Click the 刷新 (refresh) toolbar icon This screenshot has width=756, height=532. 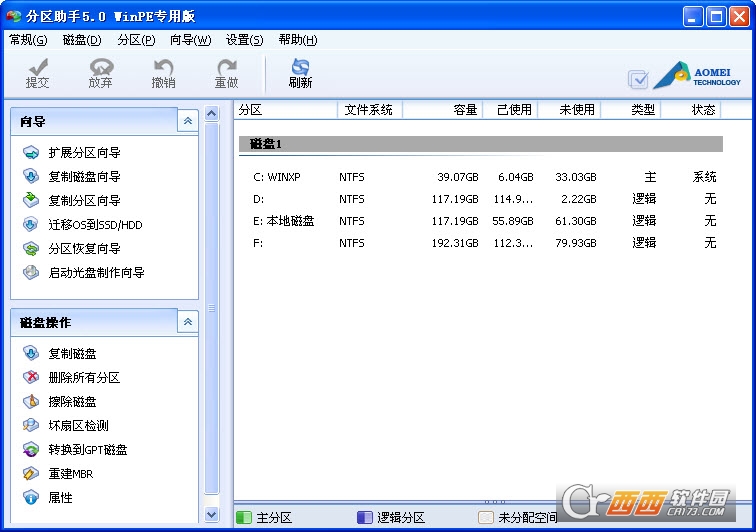300,73
